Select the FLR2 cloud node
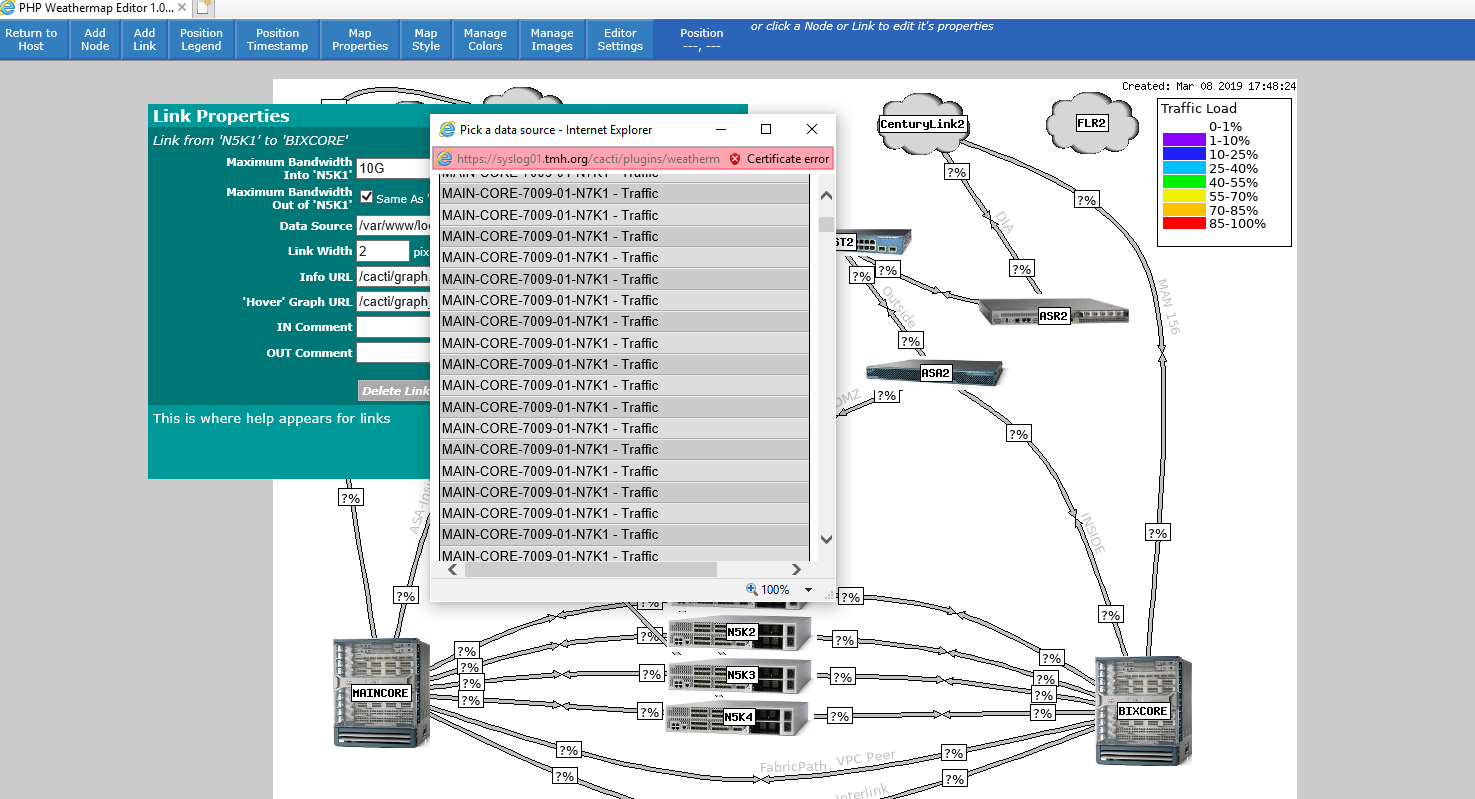This screenshot has width=1475, height=799. pos(1090,121)
